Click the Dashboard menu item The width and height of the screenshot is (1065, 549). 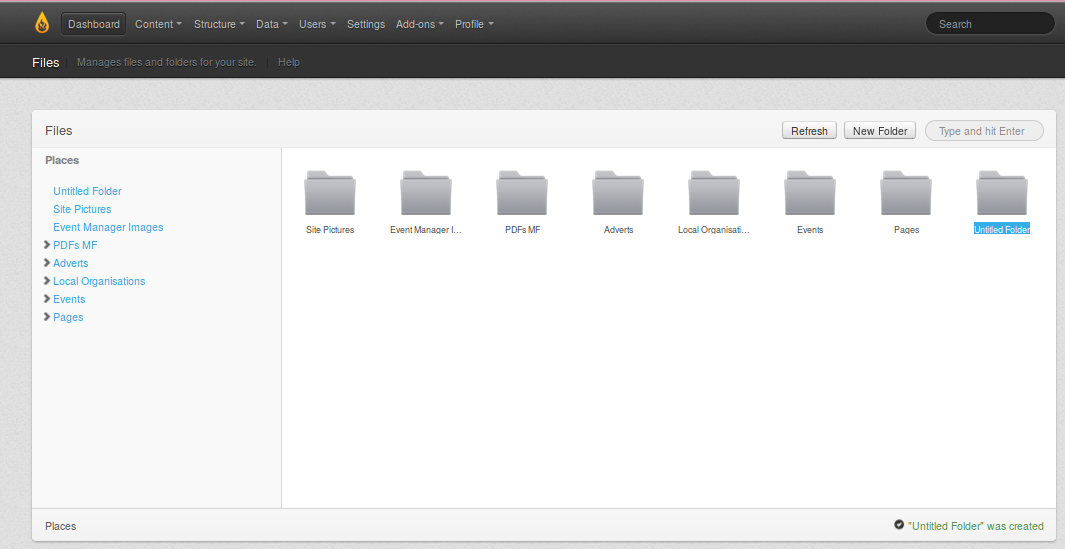94,24
